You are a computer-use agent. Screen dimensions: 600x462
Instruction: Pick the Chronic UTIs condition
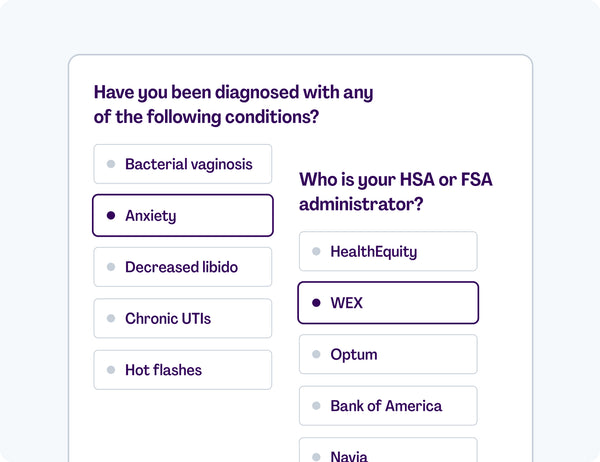pyautogui.click(x=183, y=319)
